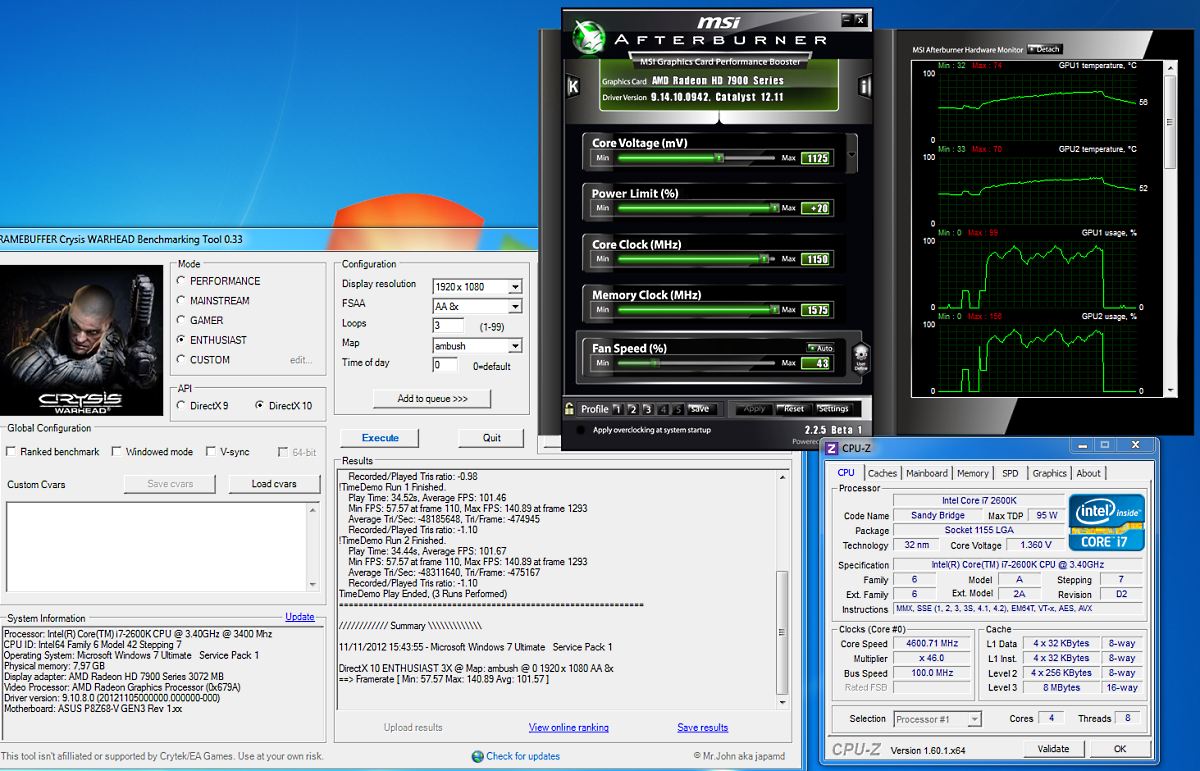Select Afterburner profile slot 2

pyautogui.click(x=632, y=409)
